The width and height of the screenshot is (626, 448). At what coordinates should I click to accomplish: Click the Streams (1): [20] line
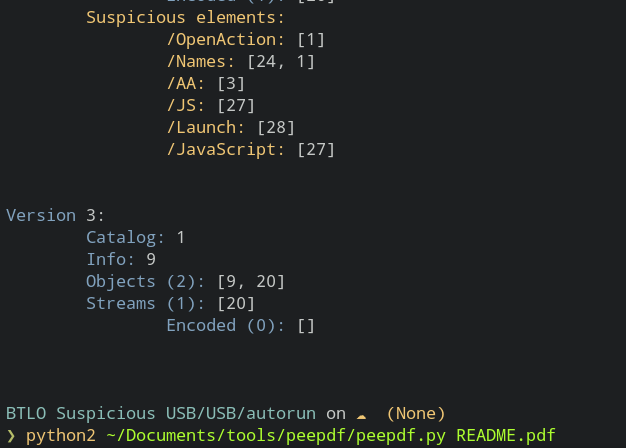point(170,303)
